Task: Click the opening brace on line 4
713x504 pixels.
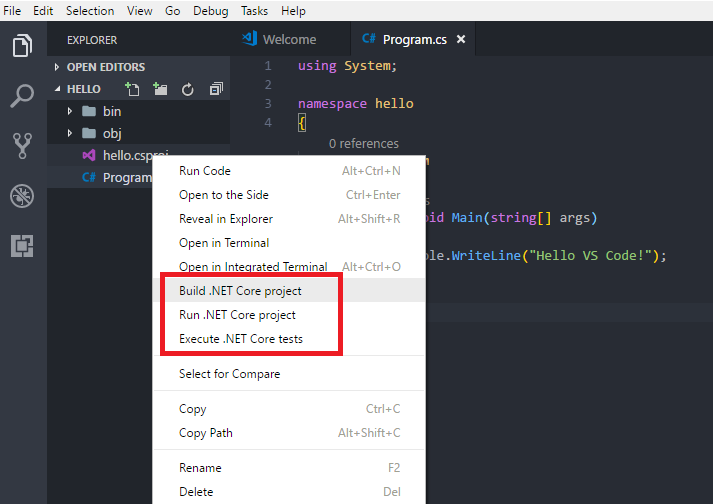Action: click(301, 123)
